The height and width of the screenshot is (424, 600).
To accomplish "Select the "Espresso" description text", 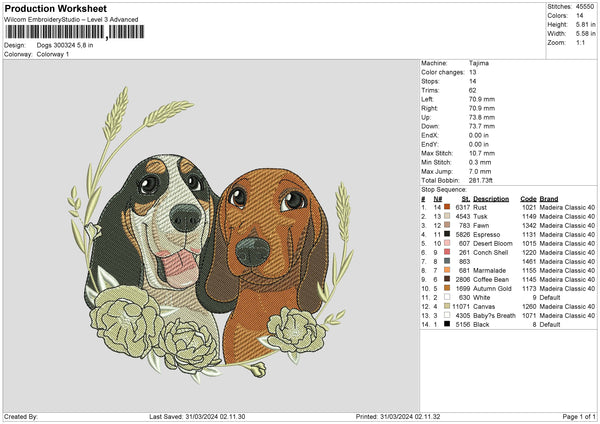I will pos(486,234).
